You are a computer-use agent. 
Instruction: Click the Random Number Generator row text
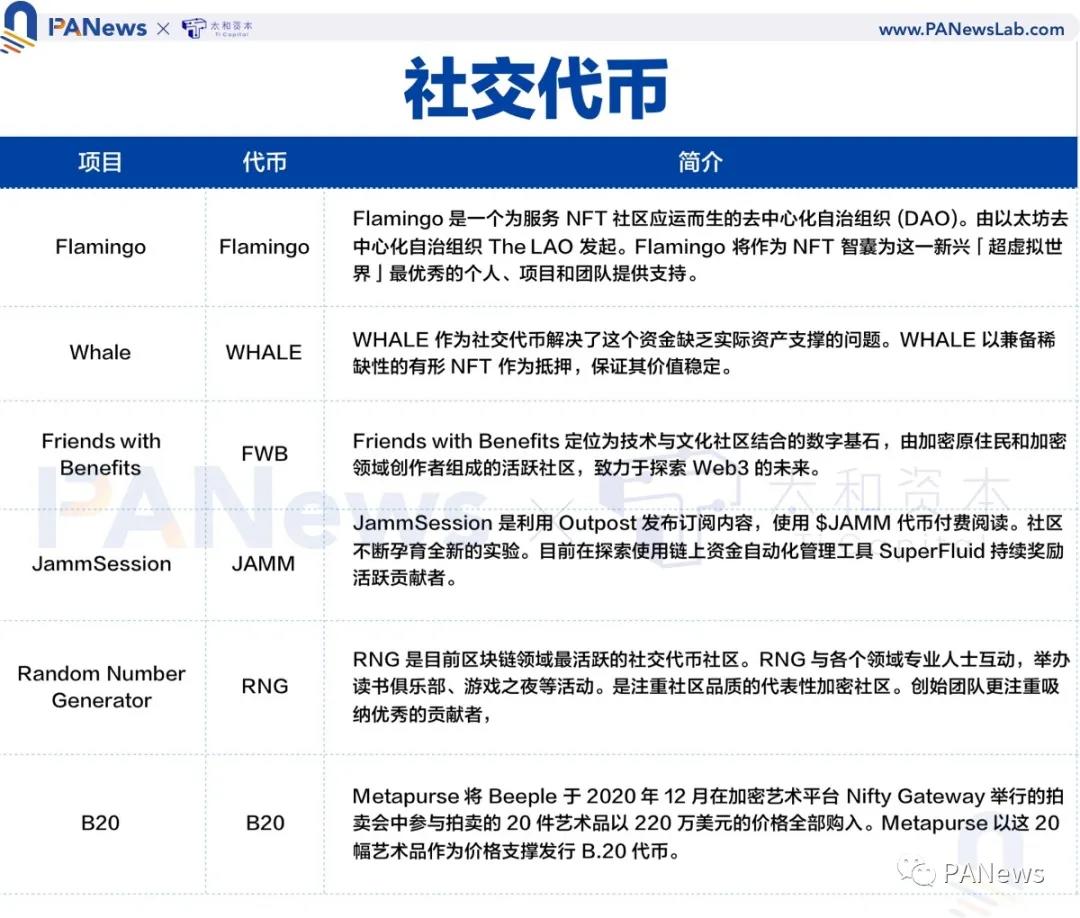click(100, 687)
